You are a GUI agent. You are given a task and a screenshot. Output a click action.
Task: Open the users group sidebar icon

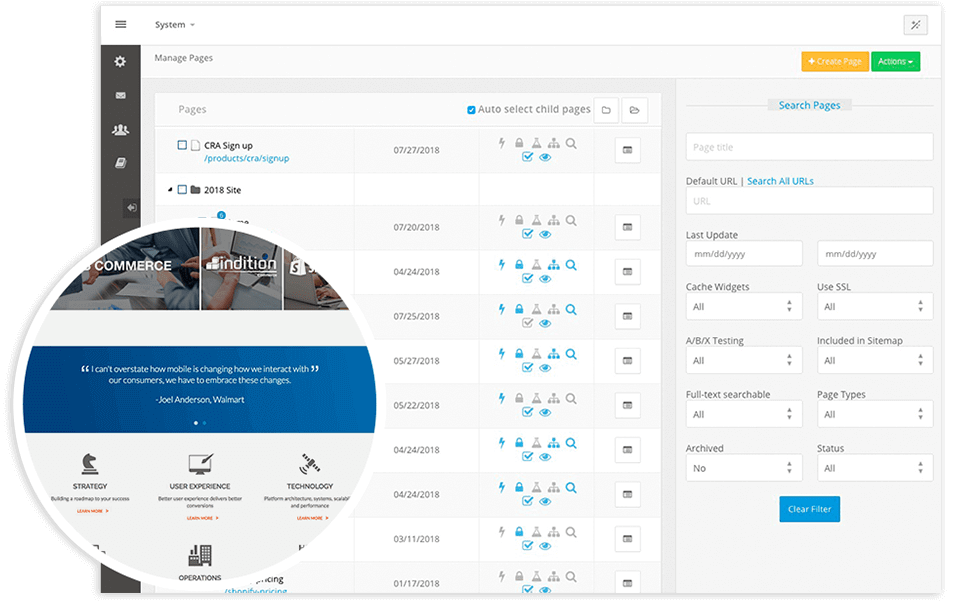click(x=121, y=130)
